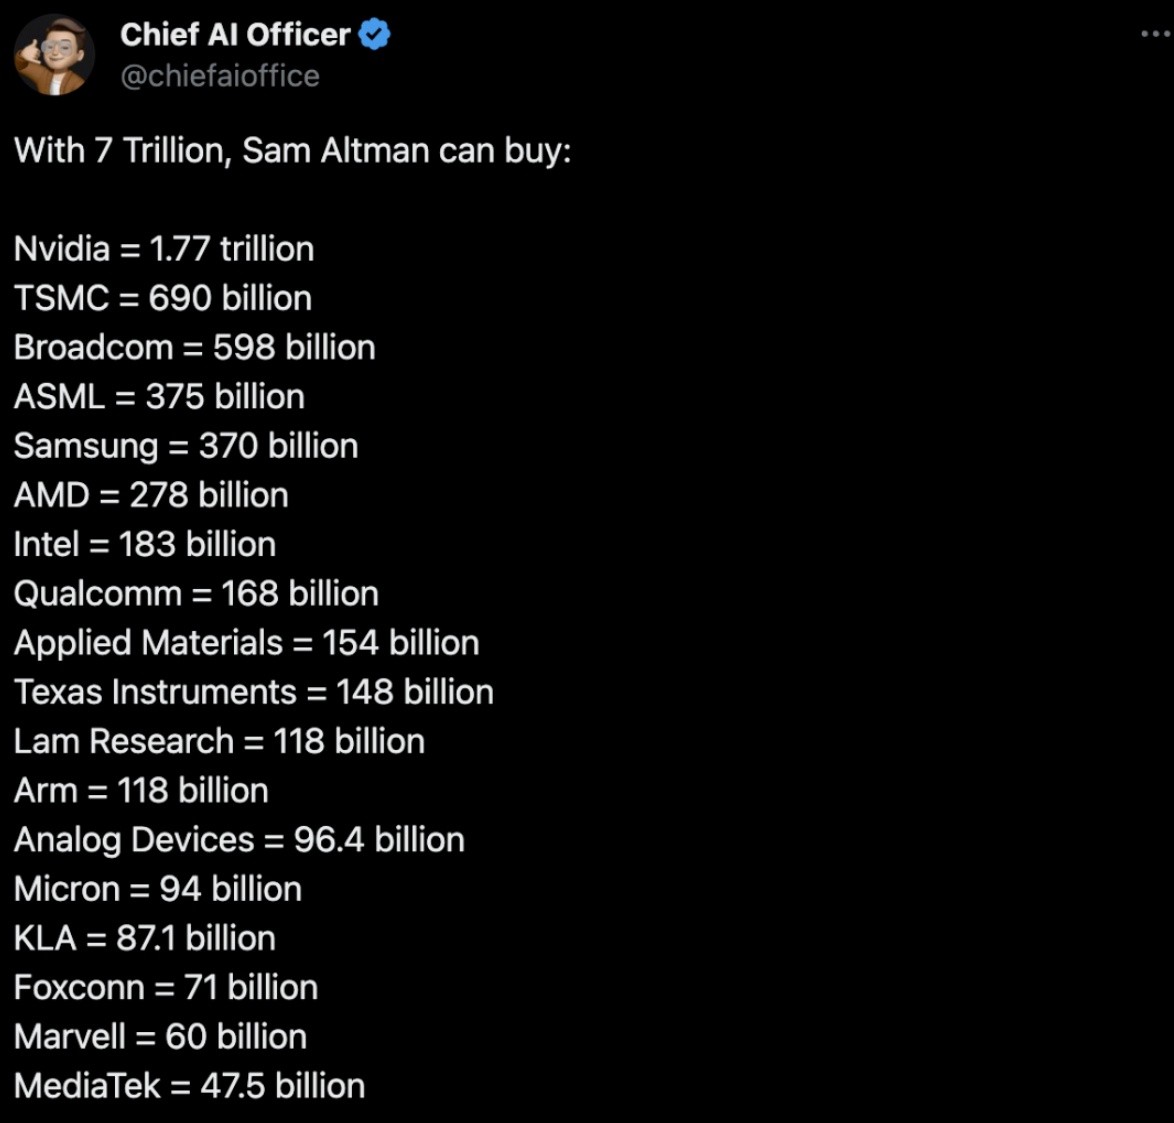
Task: Select the Intel = 183 billion line
Action: [x=145, y=544]
